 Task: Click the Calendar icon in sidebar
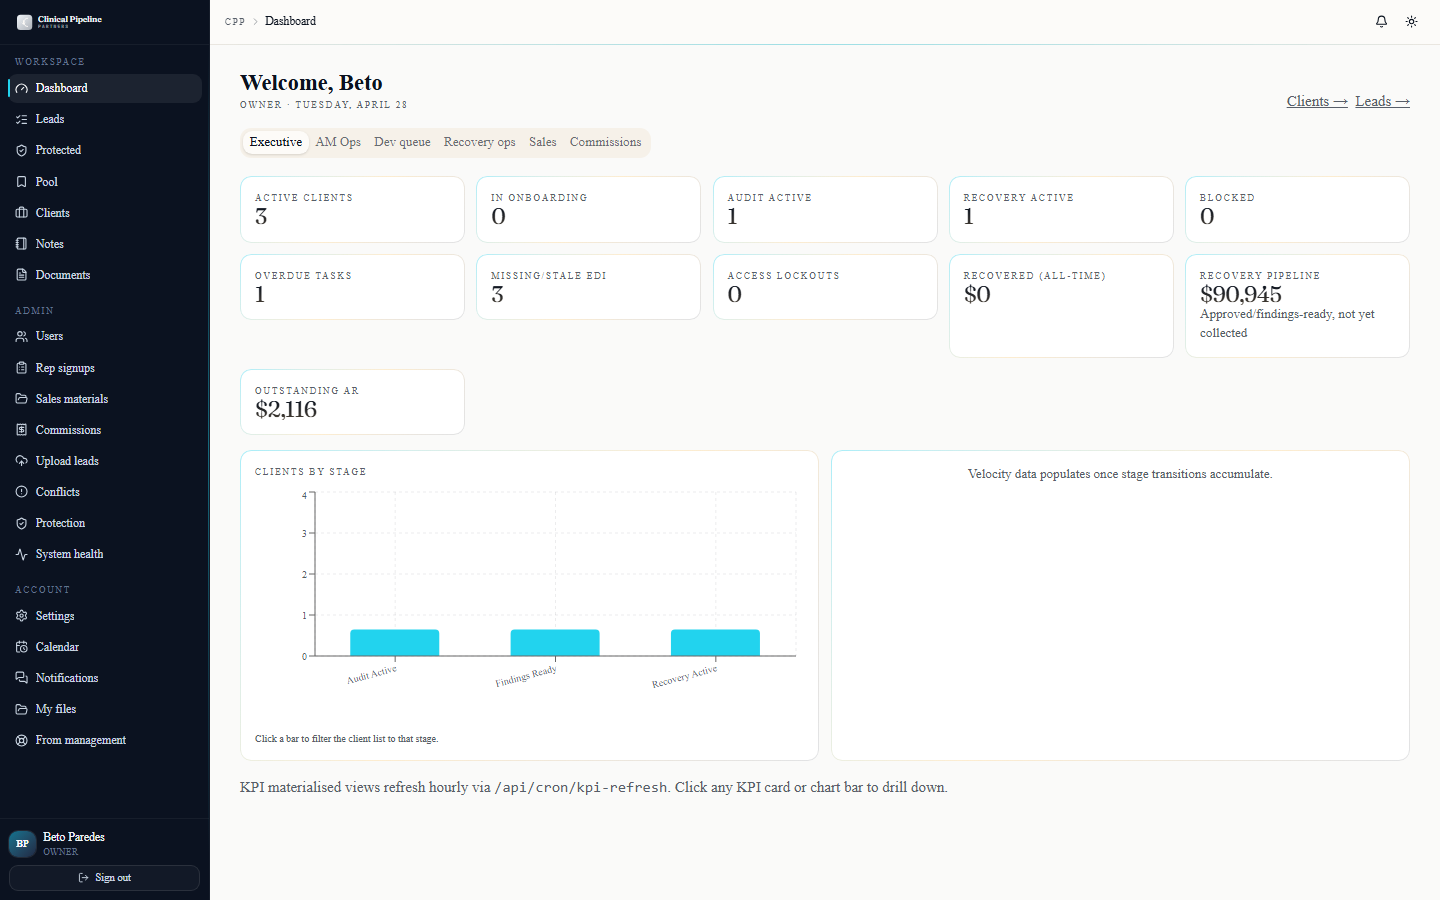[22, 647]
